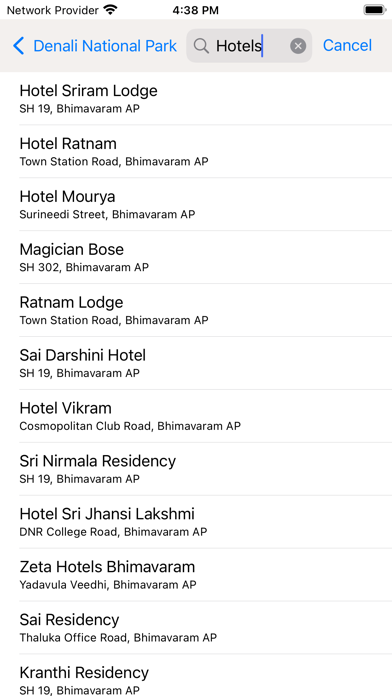
Task: Focus the Hotels search field
Action: (x=249, y=46)
